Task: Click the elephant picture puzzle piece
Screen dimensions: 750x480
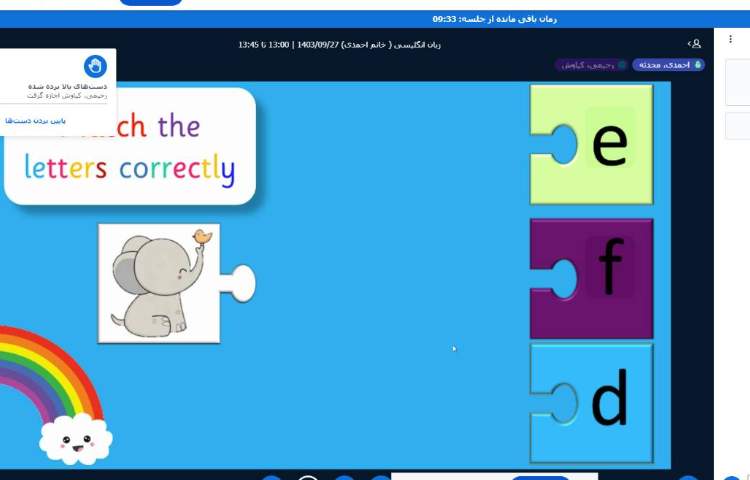Action: pos(160,283)
